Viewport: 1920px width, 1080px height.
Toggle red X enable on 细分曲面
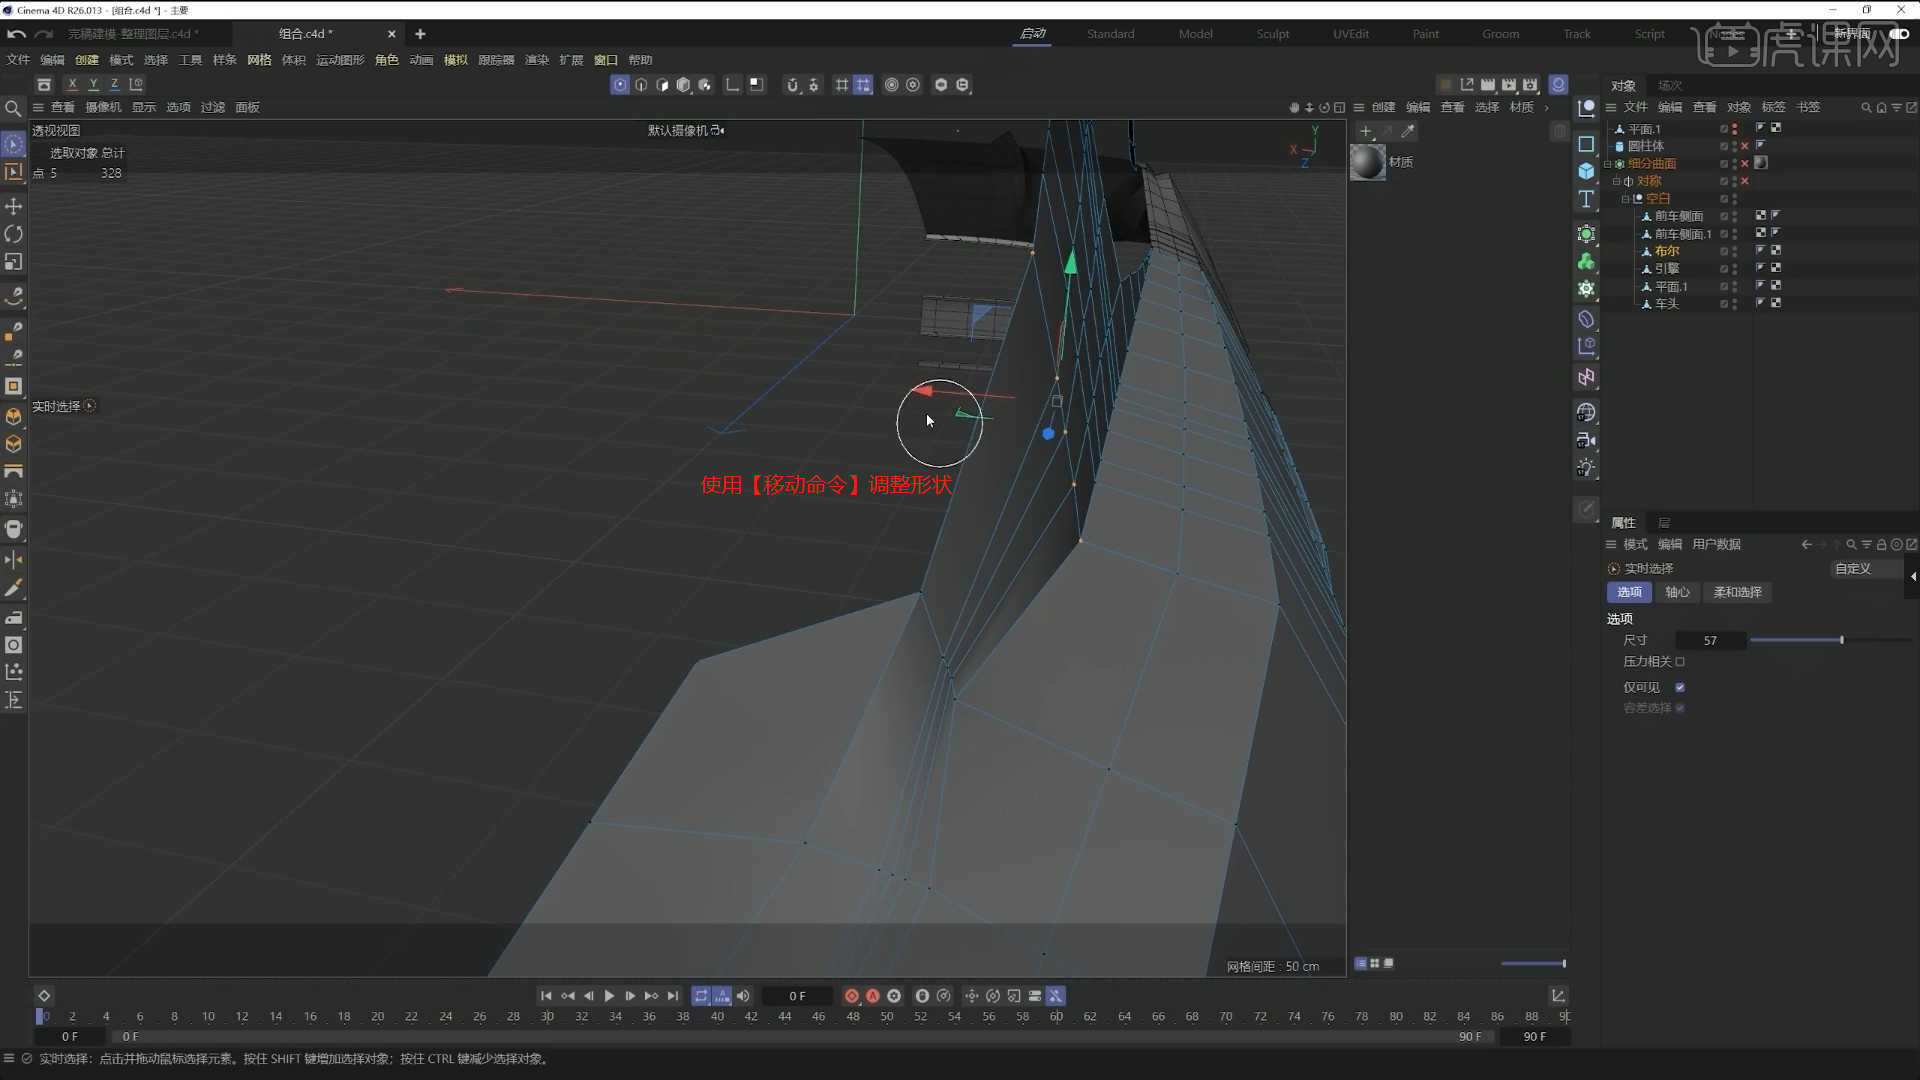click(1745, 164)
